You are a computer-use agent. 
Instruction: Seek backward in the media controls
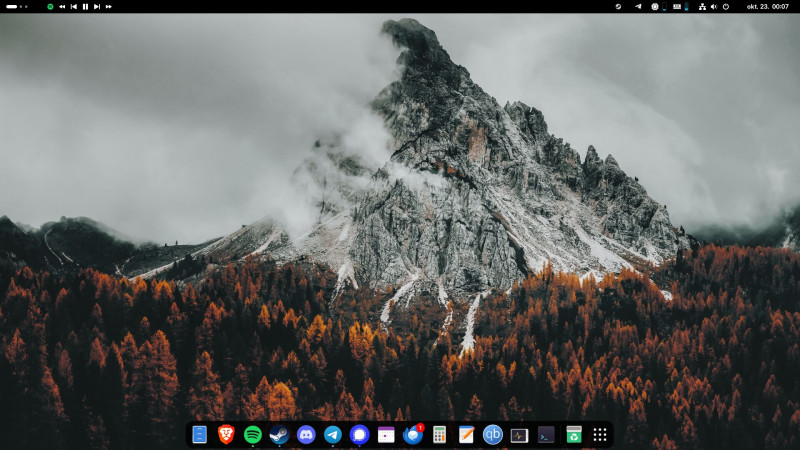tap(62, 7)
